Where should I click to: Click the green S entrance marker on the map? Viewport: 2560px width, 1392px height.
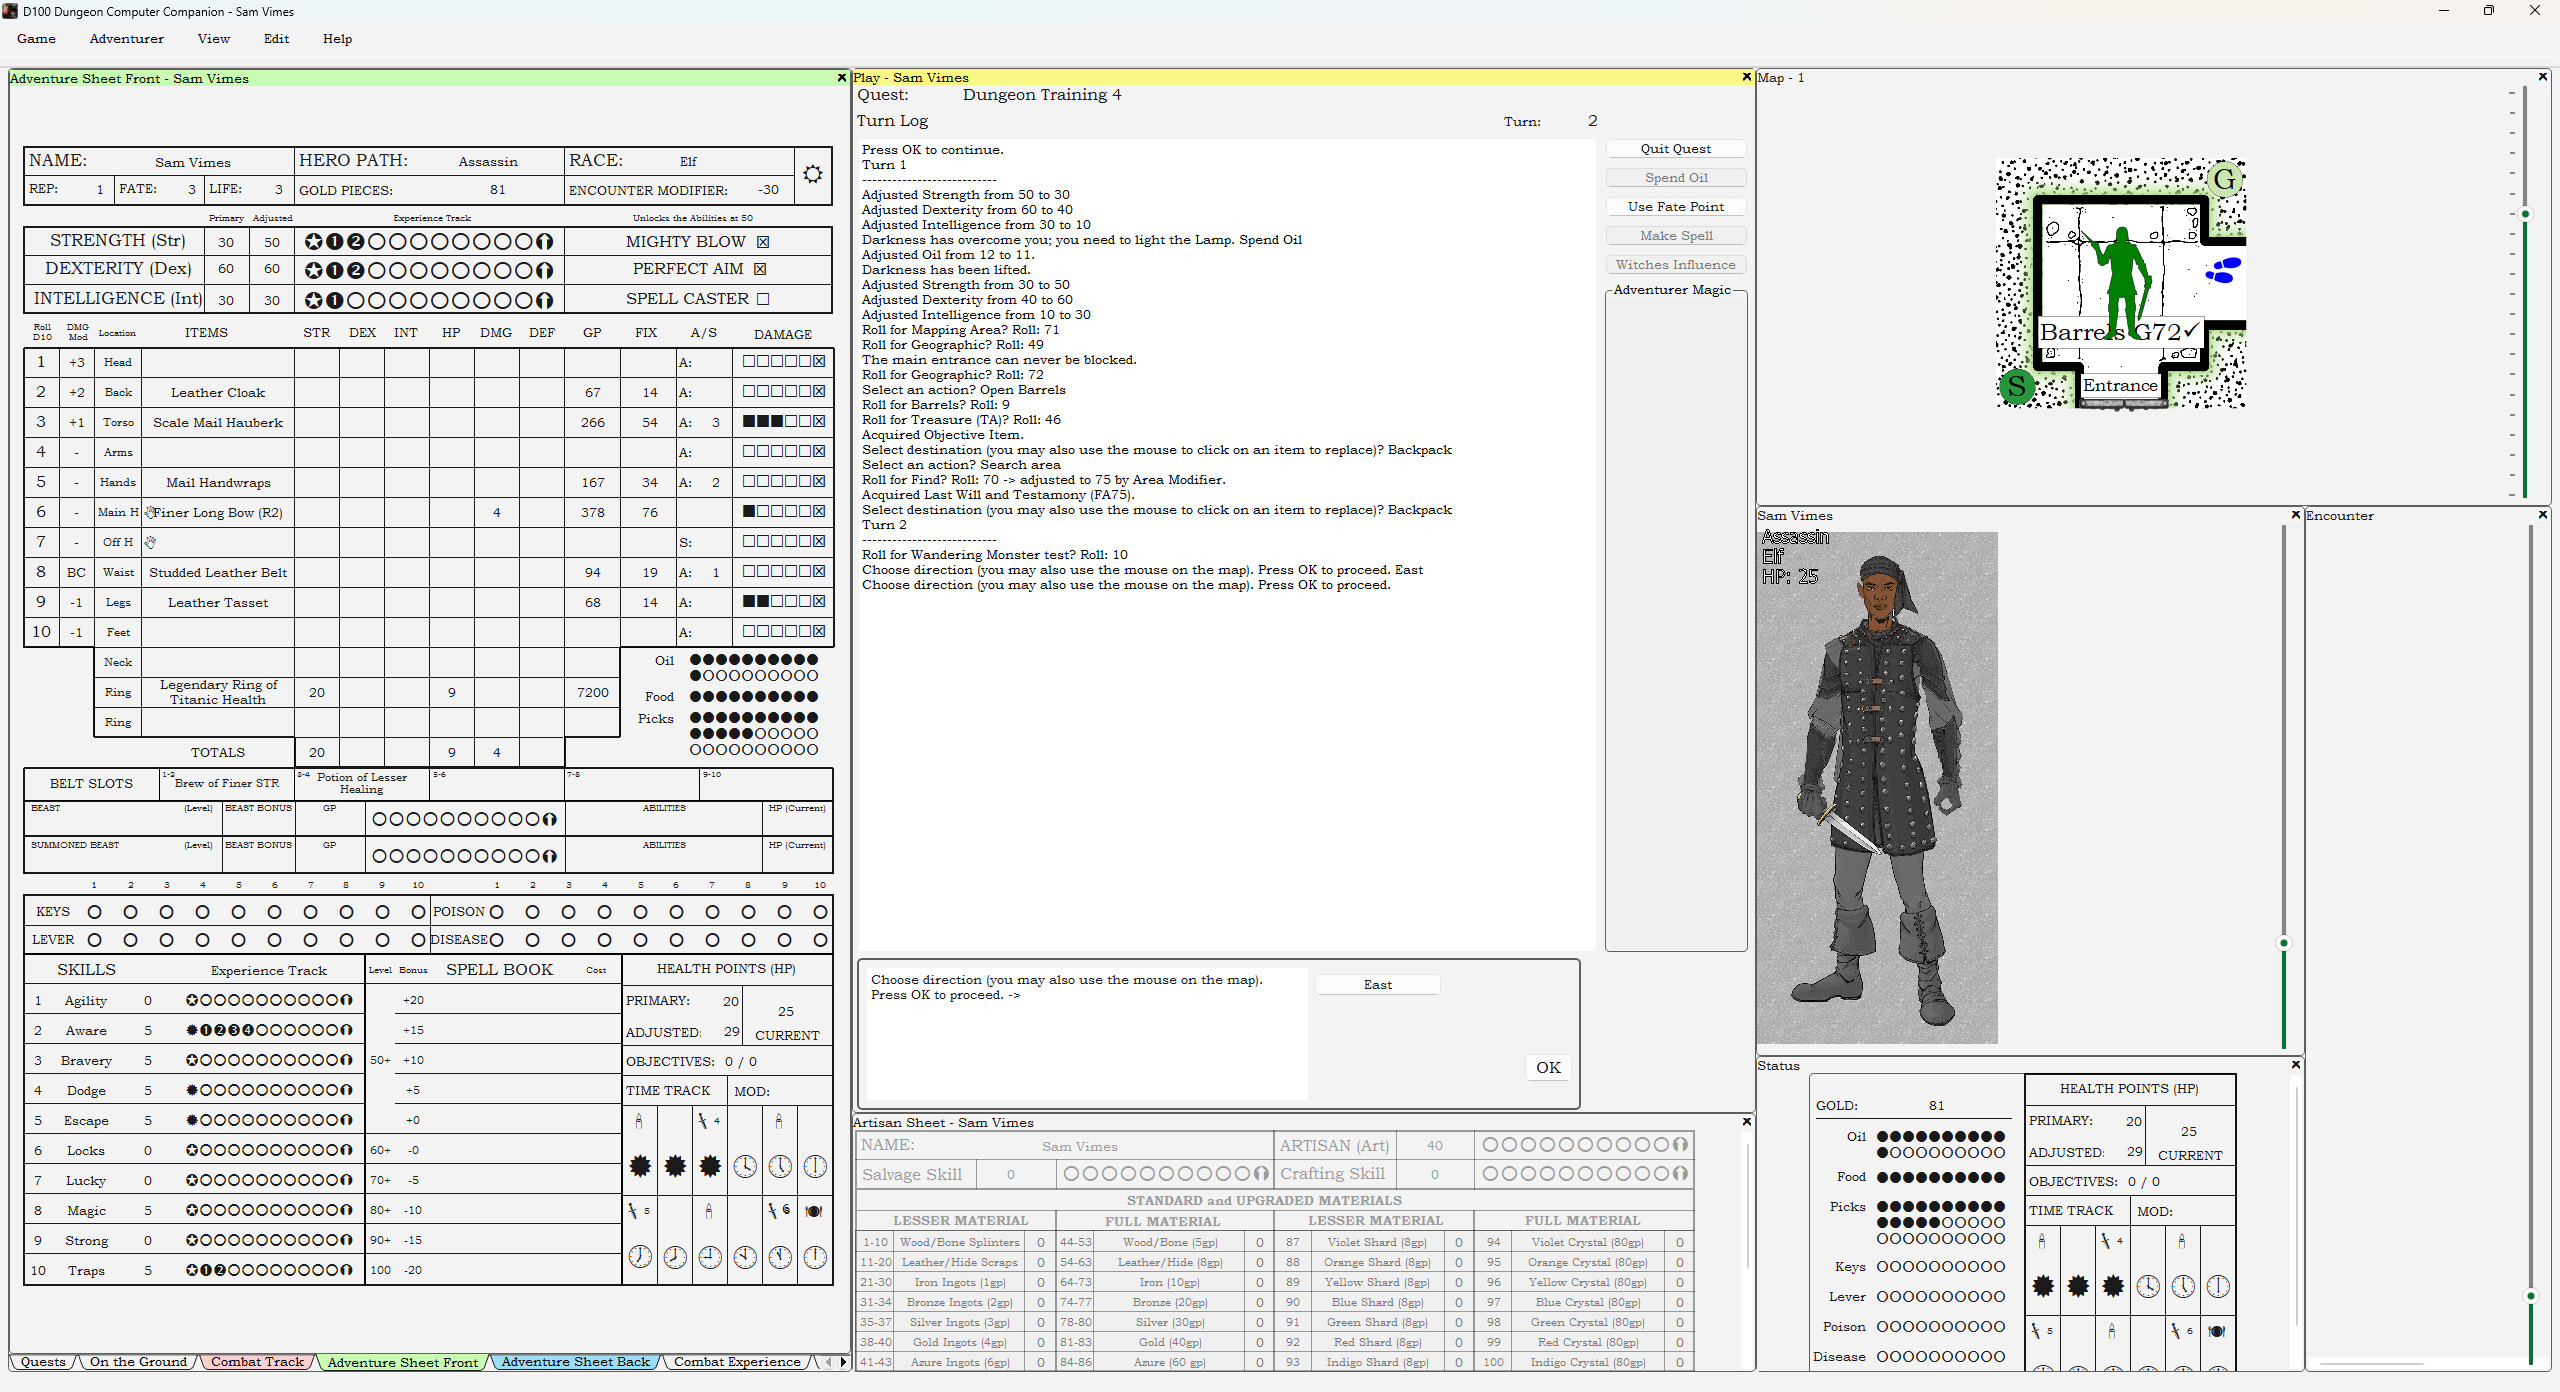(2017, 387)
